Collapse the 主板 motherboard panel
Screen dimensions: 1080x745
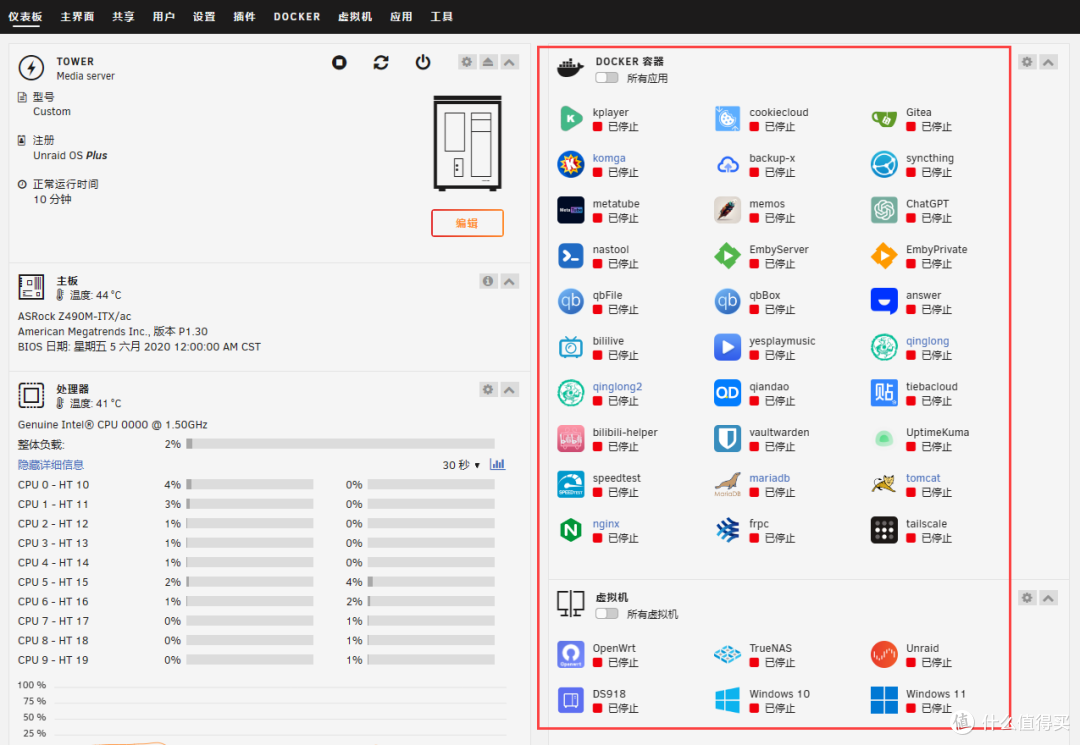point(509,281)
